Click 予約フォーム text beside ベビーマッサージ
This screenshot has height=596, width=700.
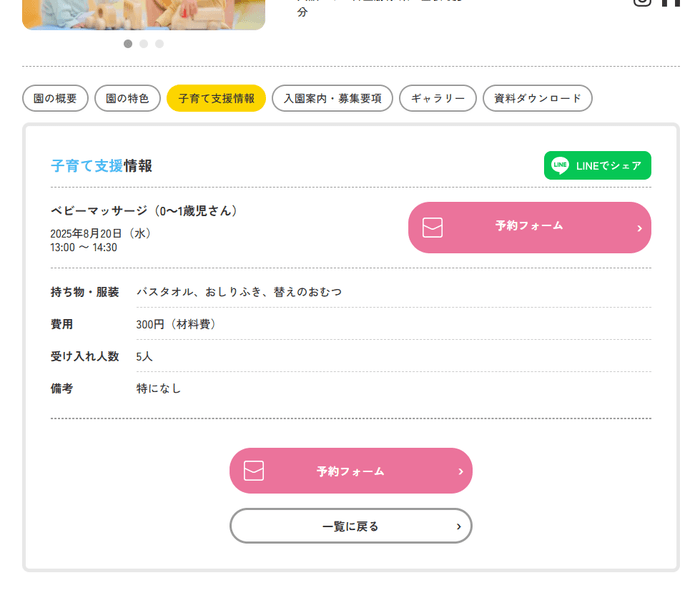529,227
